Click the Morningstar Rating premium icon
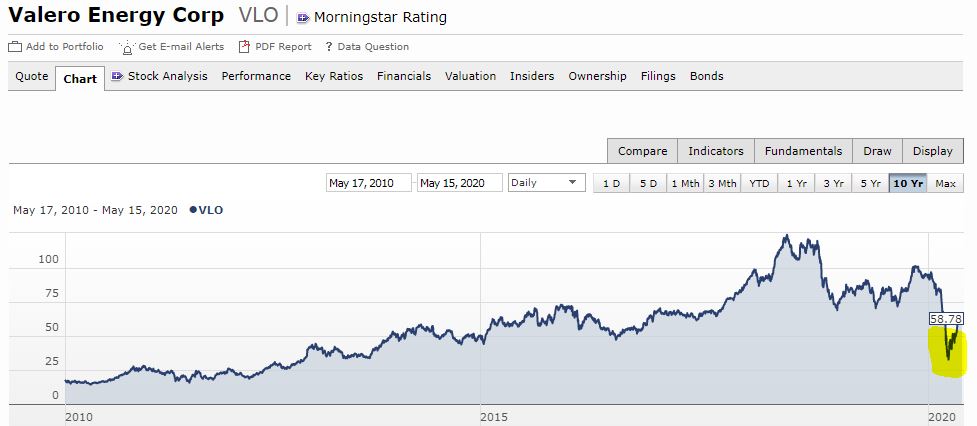Viewport: 977px width, 426px height. coord(303,18)
